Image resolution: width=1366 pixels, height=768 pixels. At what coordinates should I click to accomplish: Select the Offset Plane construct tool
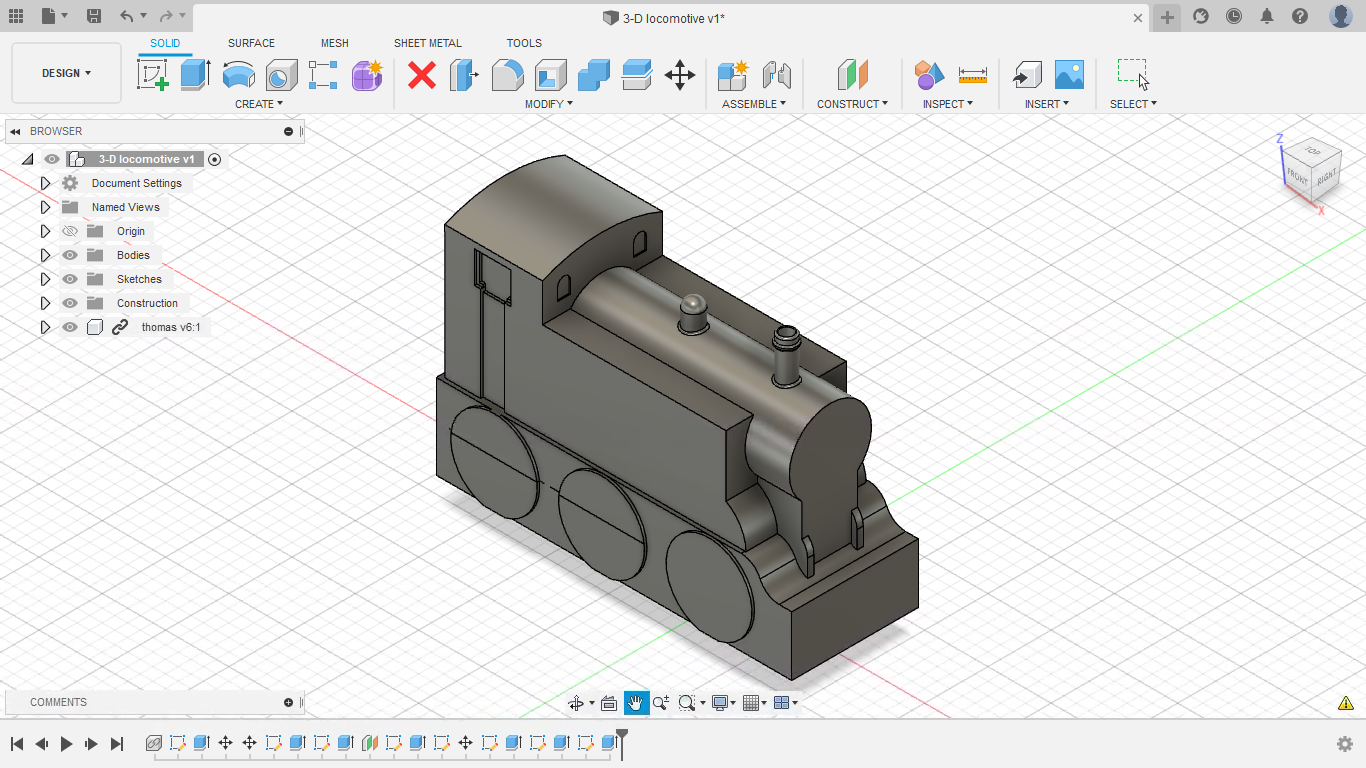pyautogui.click(x=852, y=75)
